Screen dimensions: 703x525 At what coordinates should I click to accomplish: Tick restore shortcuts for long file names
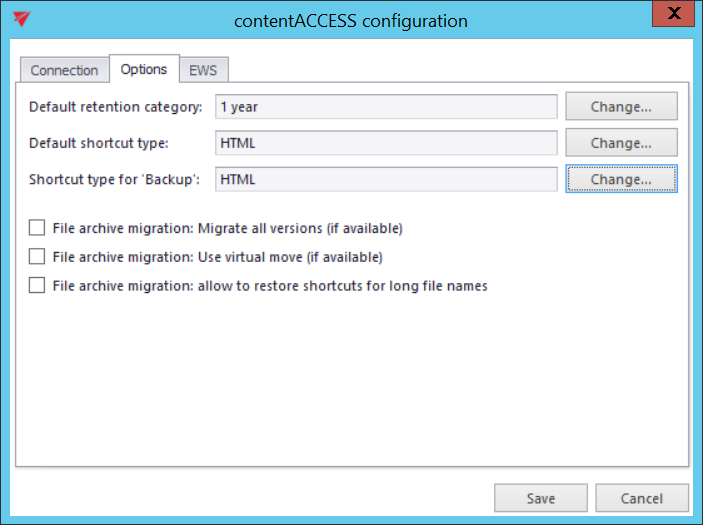tap(37, 285)
